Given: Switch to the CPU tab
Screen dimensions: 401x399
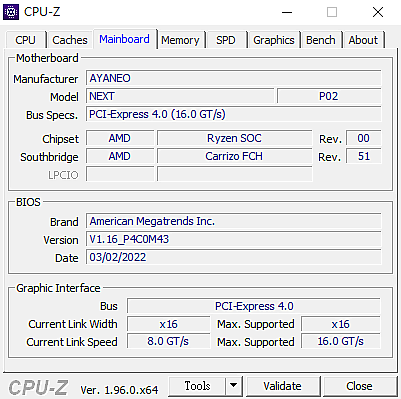Looking at the screenshot, I should [25, 40].
